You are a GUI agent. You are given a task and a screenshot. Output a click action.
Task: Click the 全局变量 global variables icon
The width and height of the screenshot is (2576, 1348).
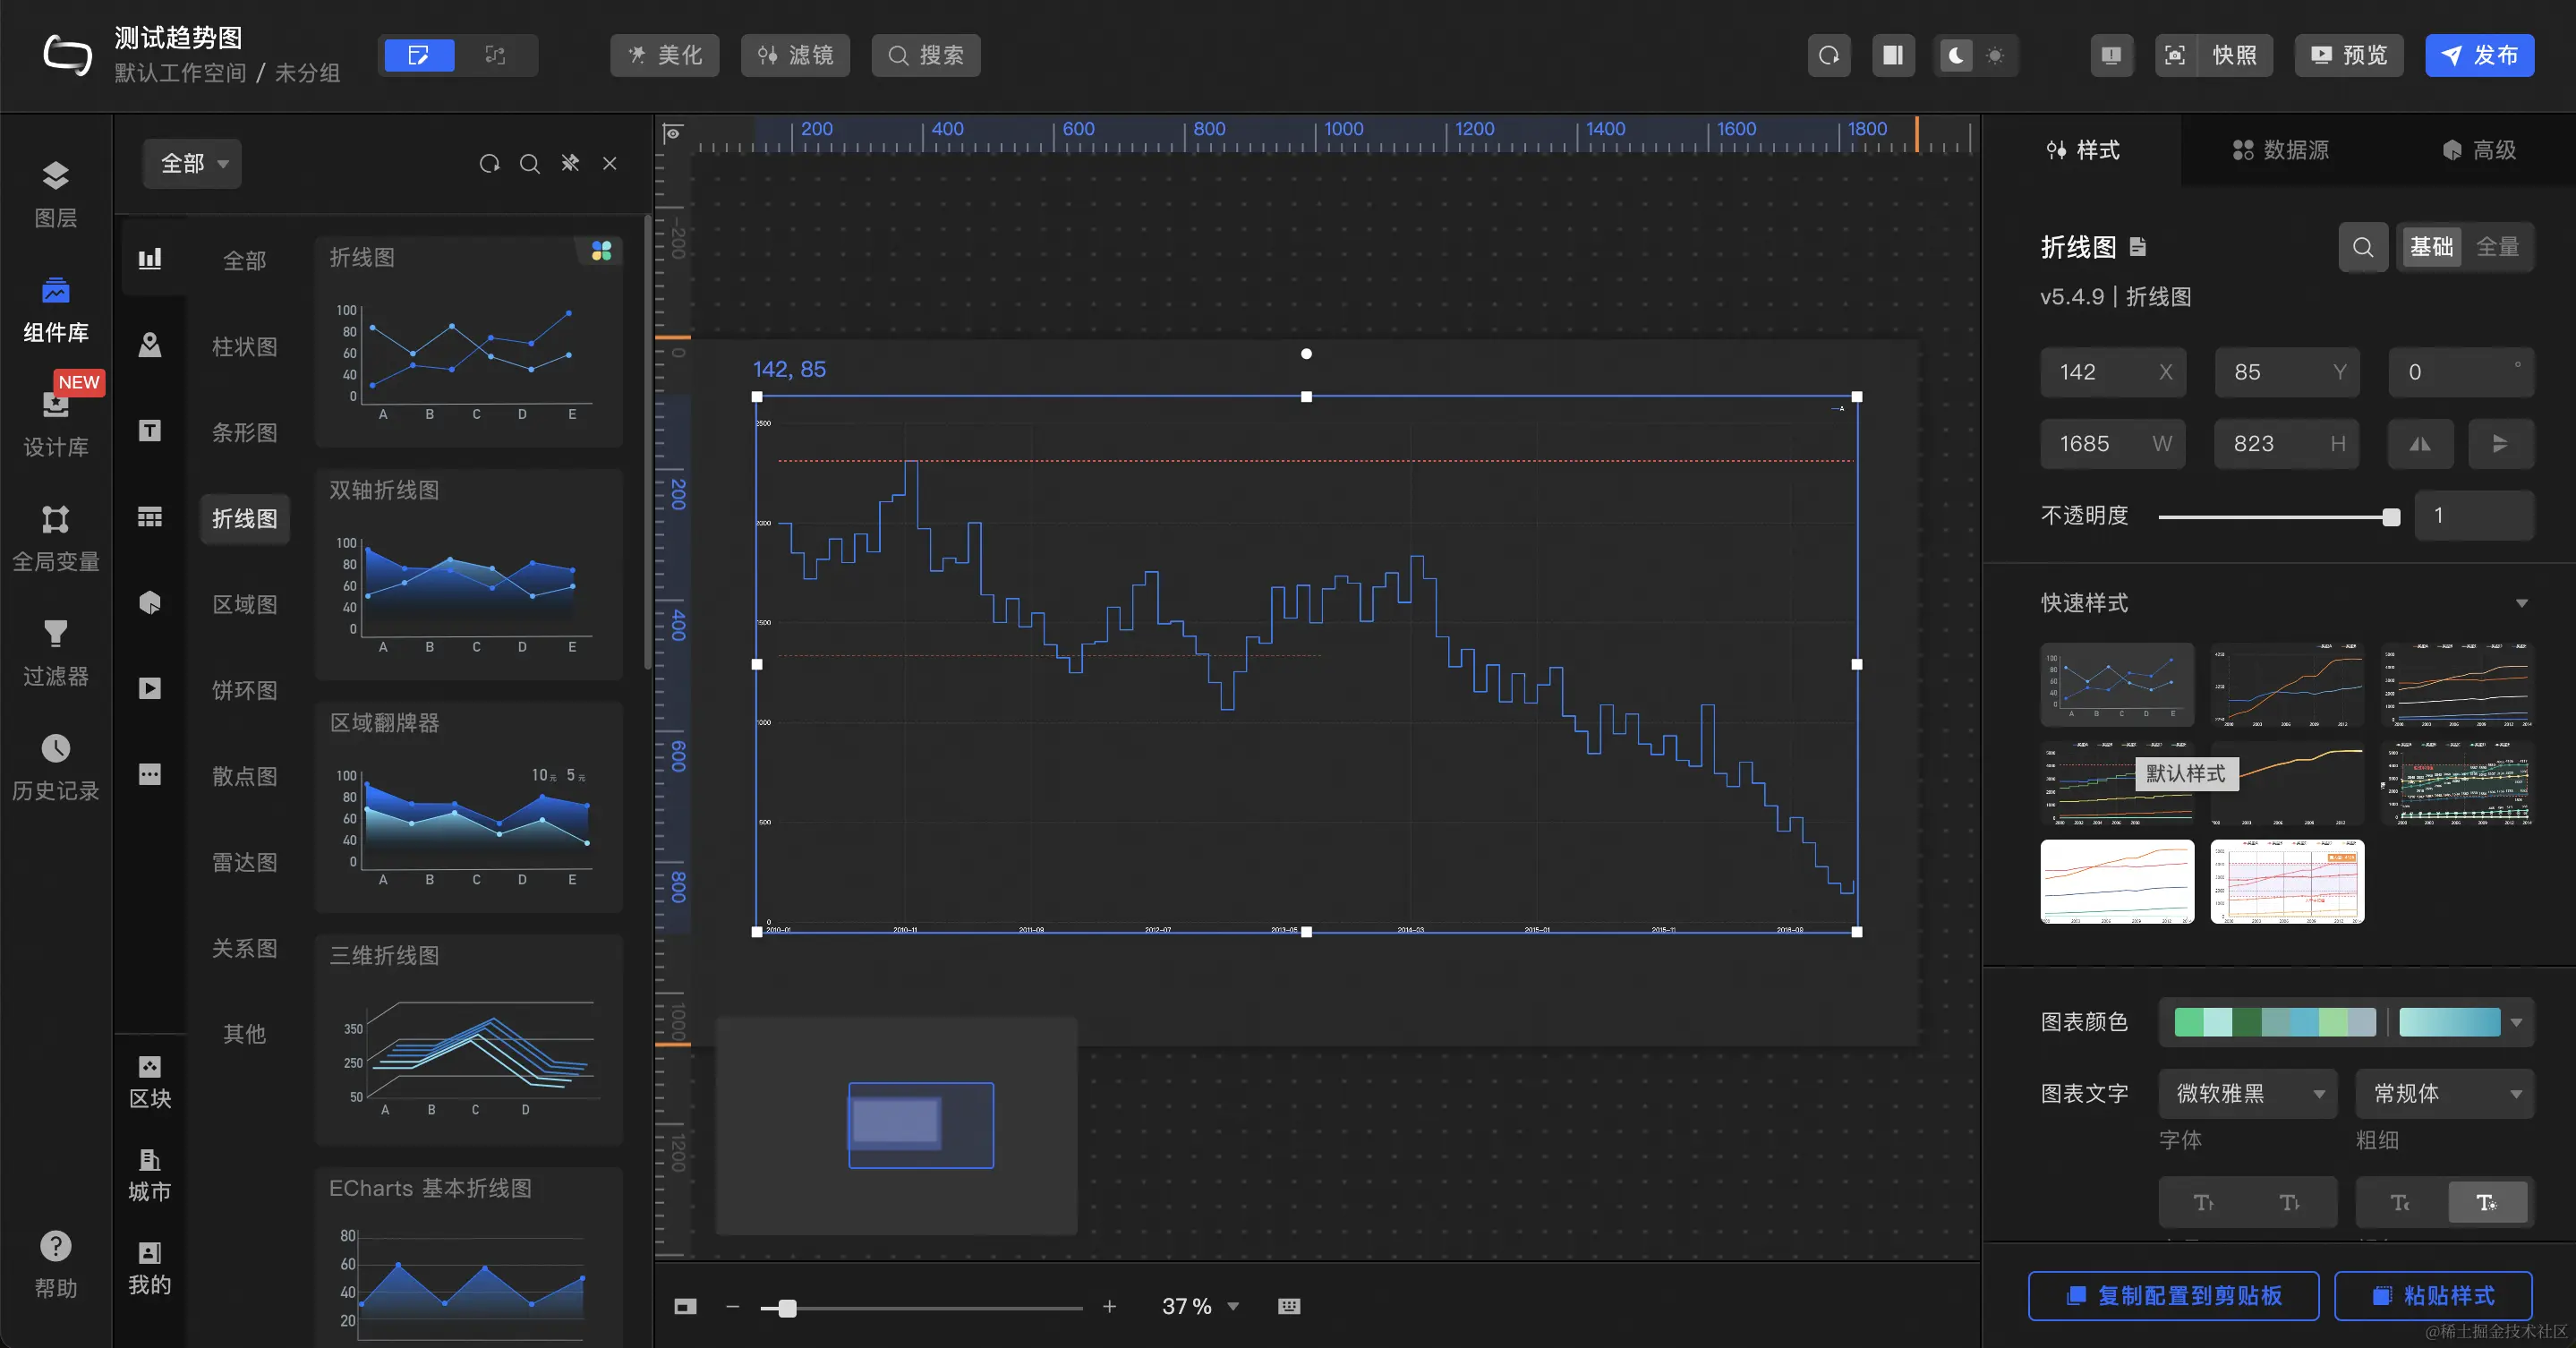pyautogui.click(x=55, y=519)
